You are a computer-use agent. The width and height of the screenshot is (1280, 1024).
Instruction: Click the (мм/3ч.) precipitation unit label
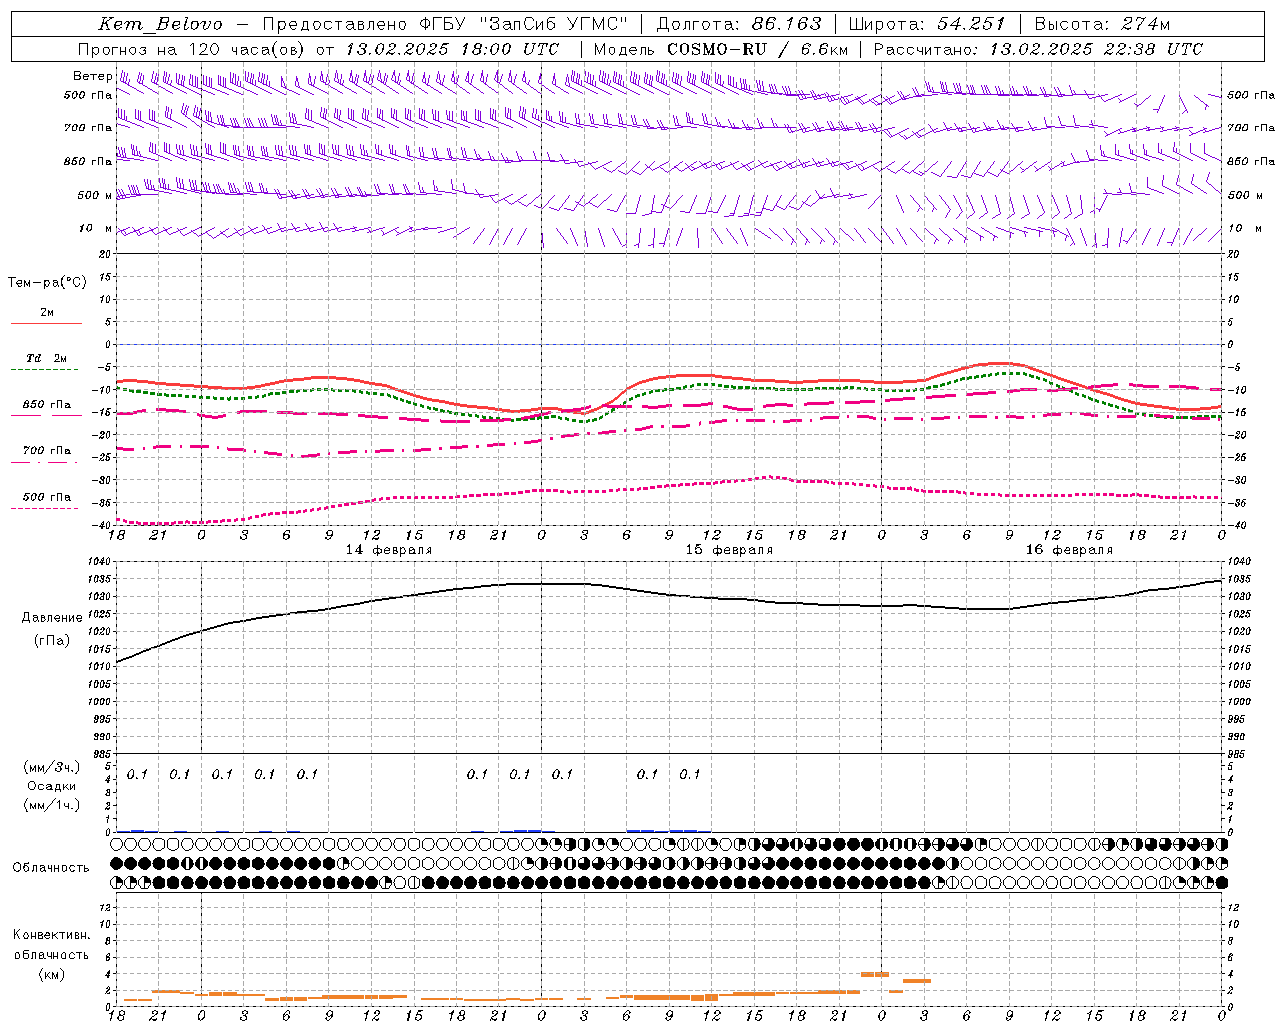51,768
